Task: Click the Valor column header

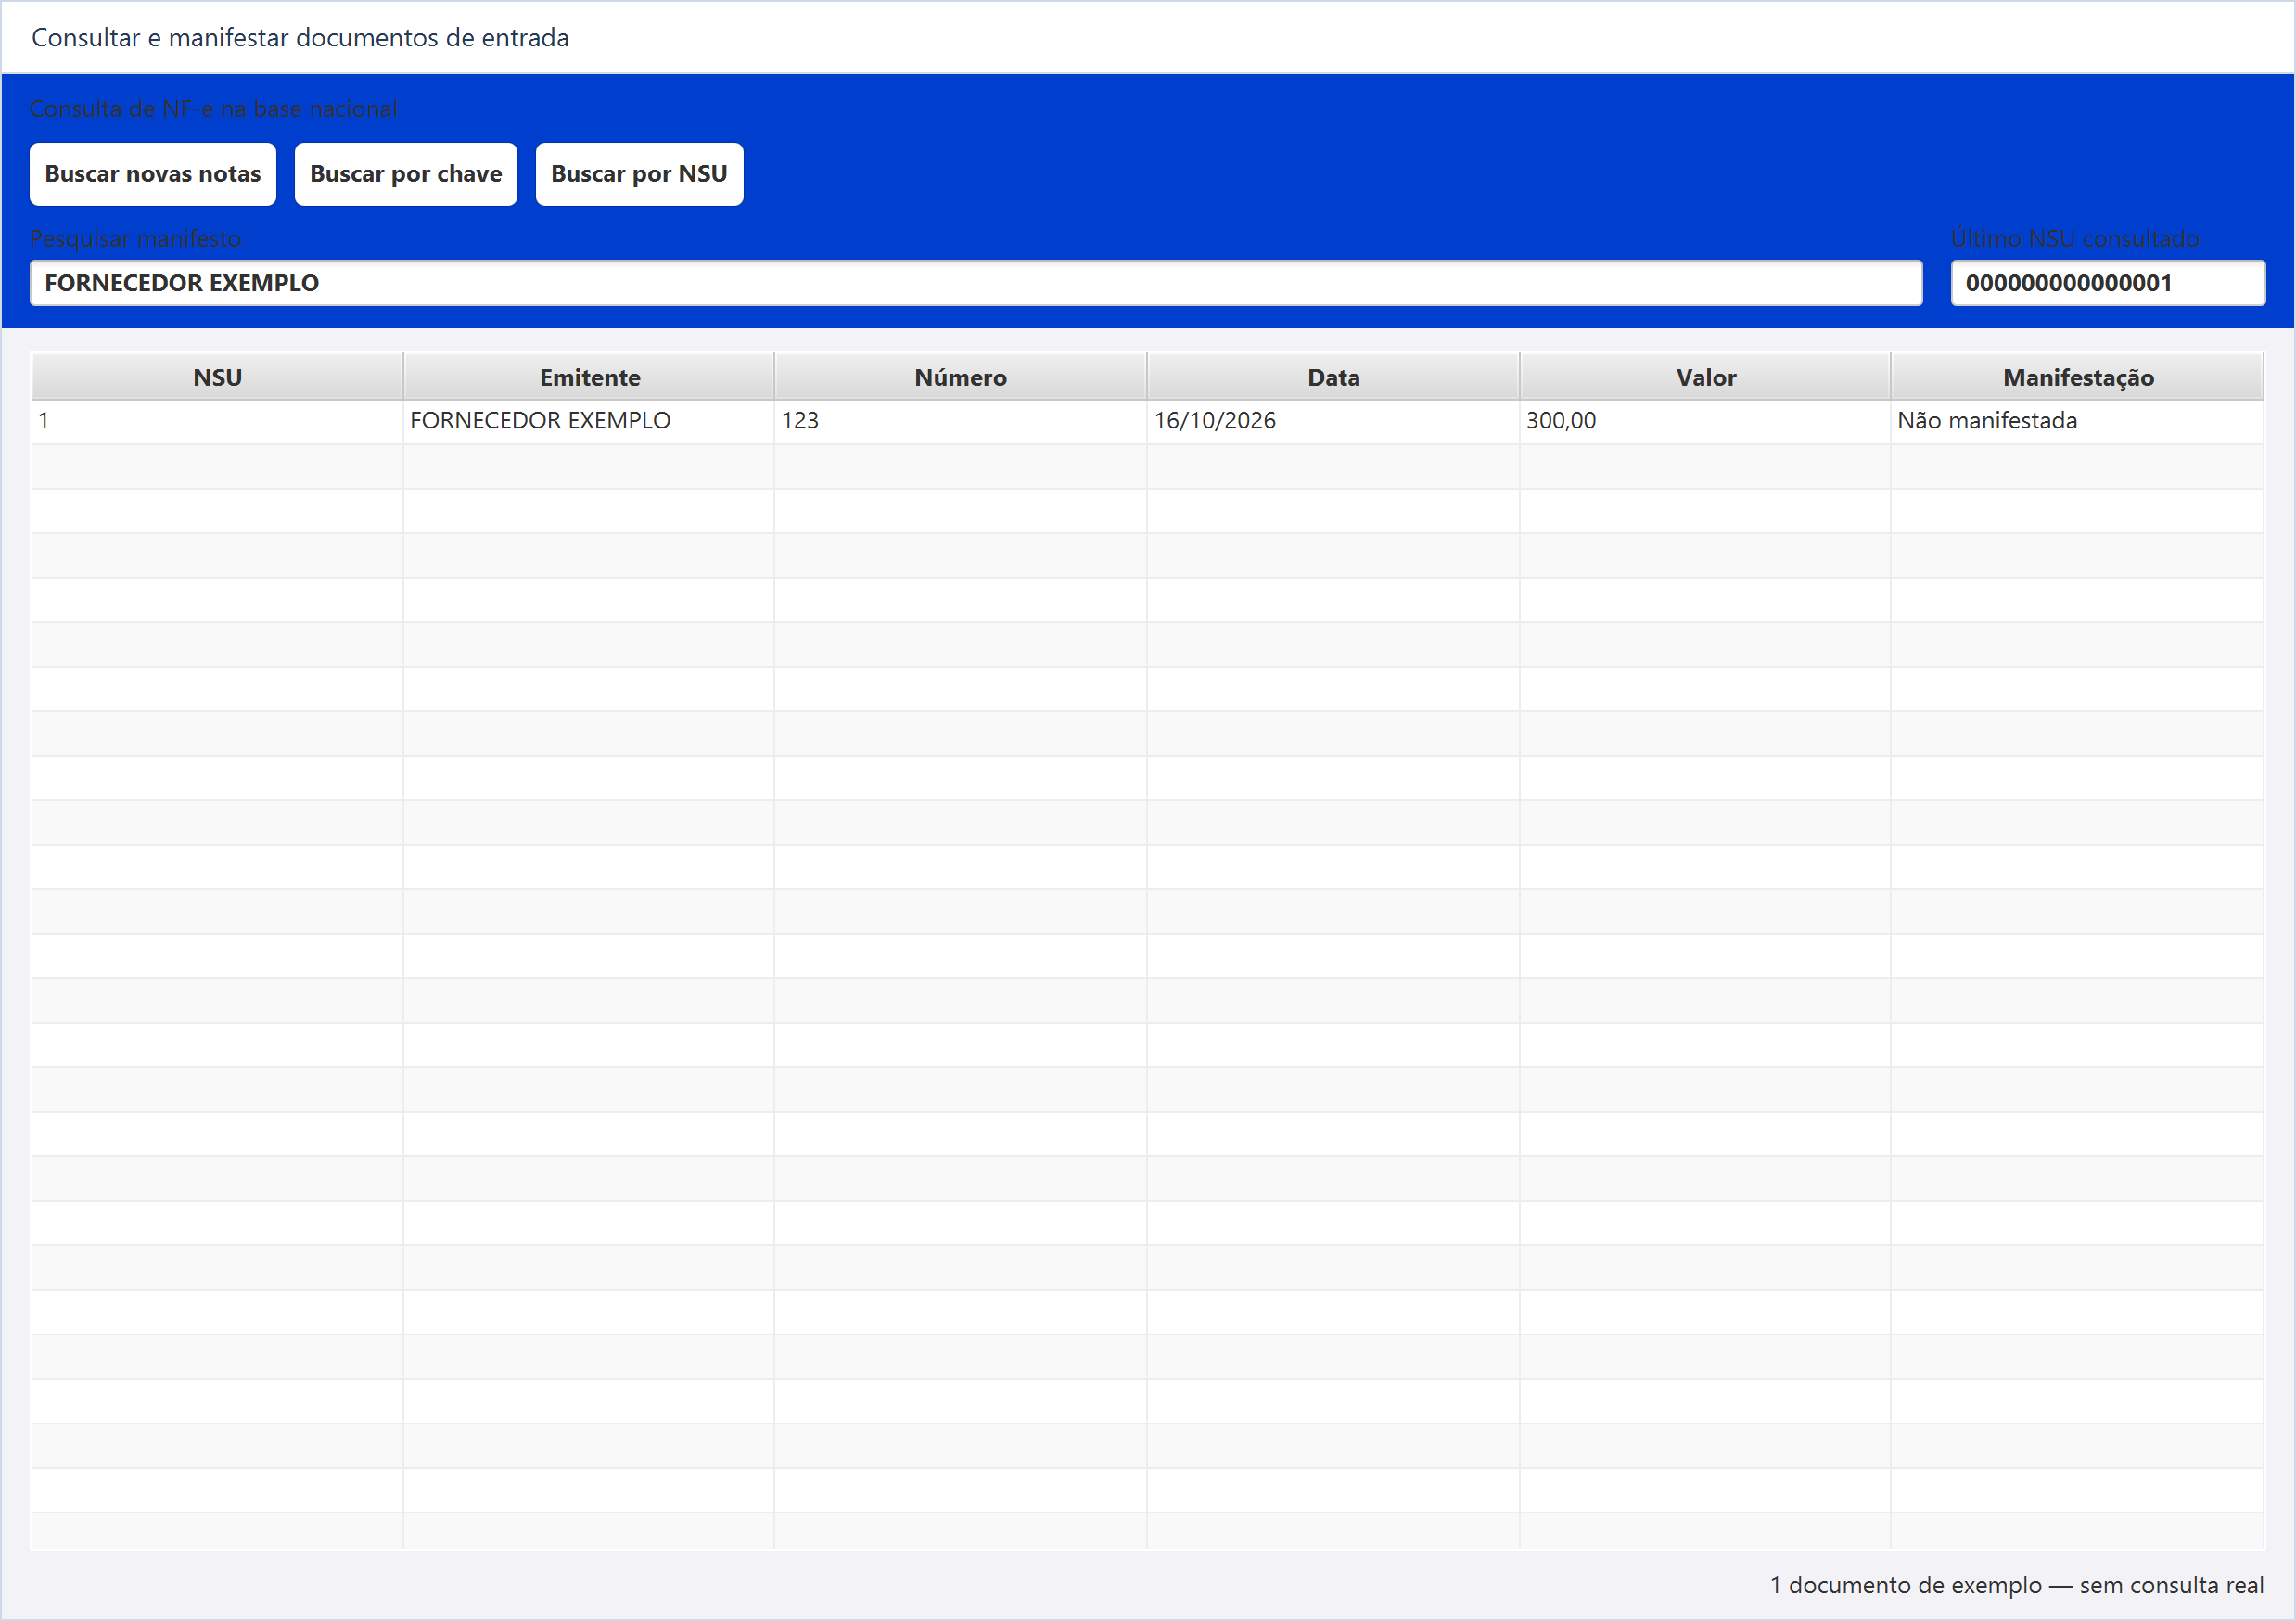Action: tap(1705, 377)
